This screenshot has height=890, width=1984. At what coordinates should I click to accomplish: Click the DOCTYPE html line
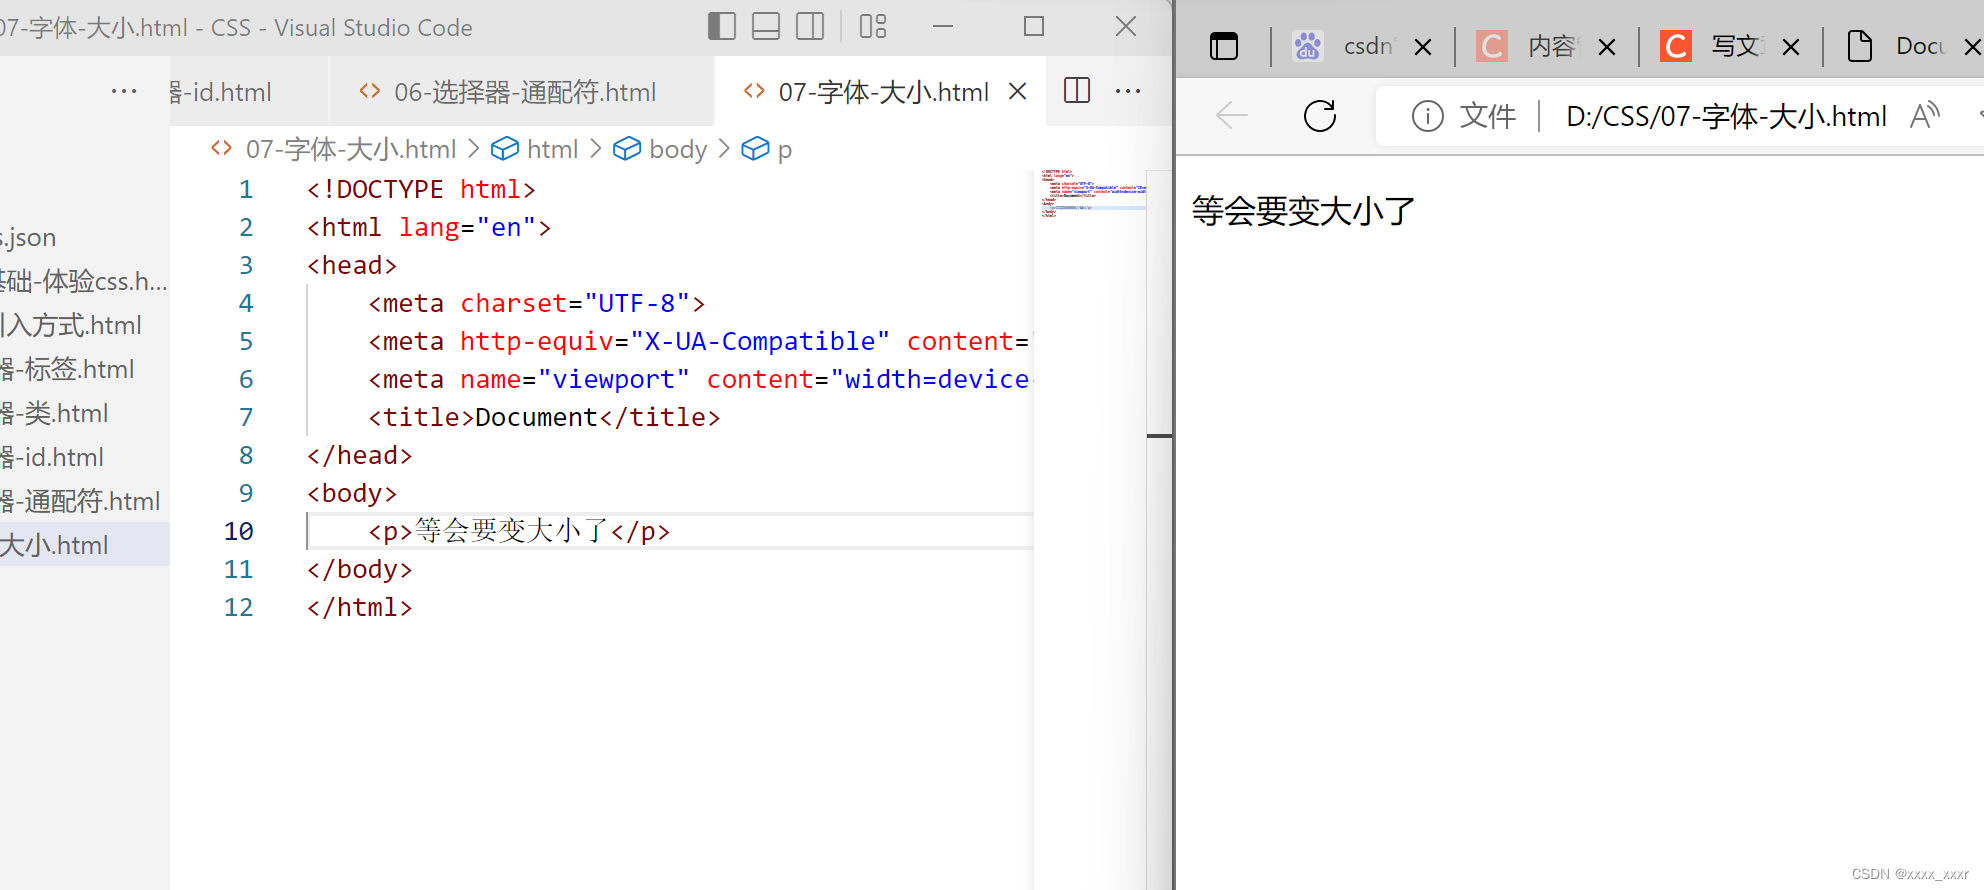(x=421, y=189)
